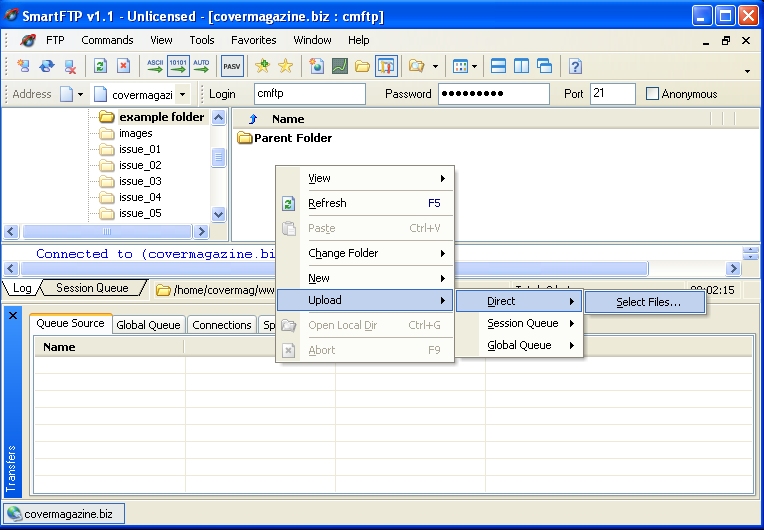
Task: Click the Abort icon in the toolbar
Action: [124, 66]
